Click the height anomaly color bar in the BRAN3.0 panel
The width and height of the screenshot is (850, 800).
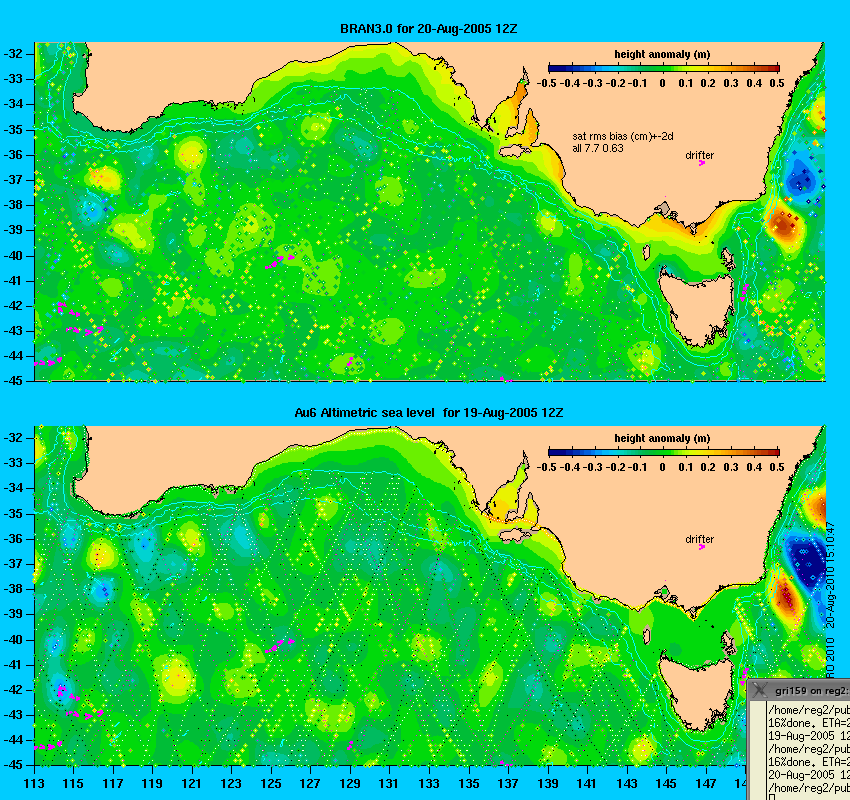point(664,68)
